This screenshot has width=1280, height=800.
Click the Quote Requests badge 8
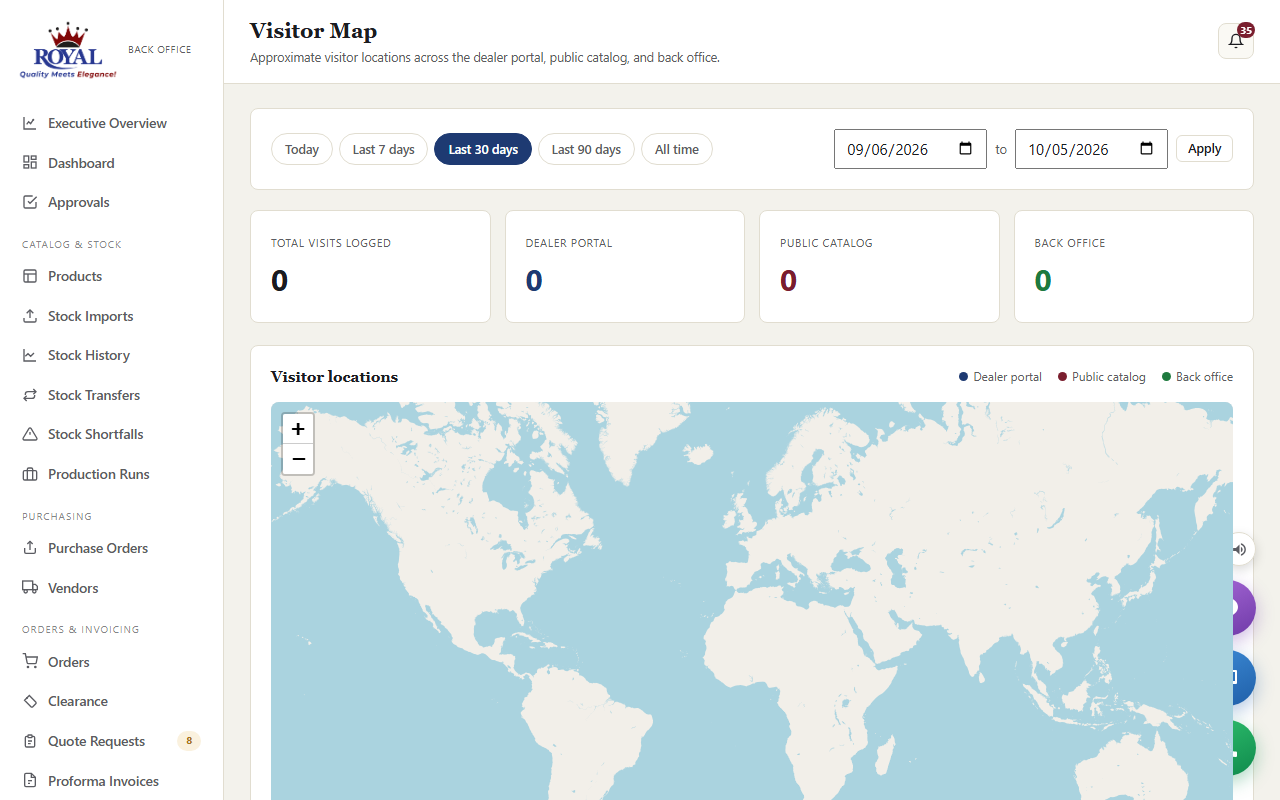click(189, 741)
